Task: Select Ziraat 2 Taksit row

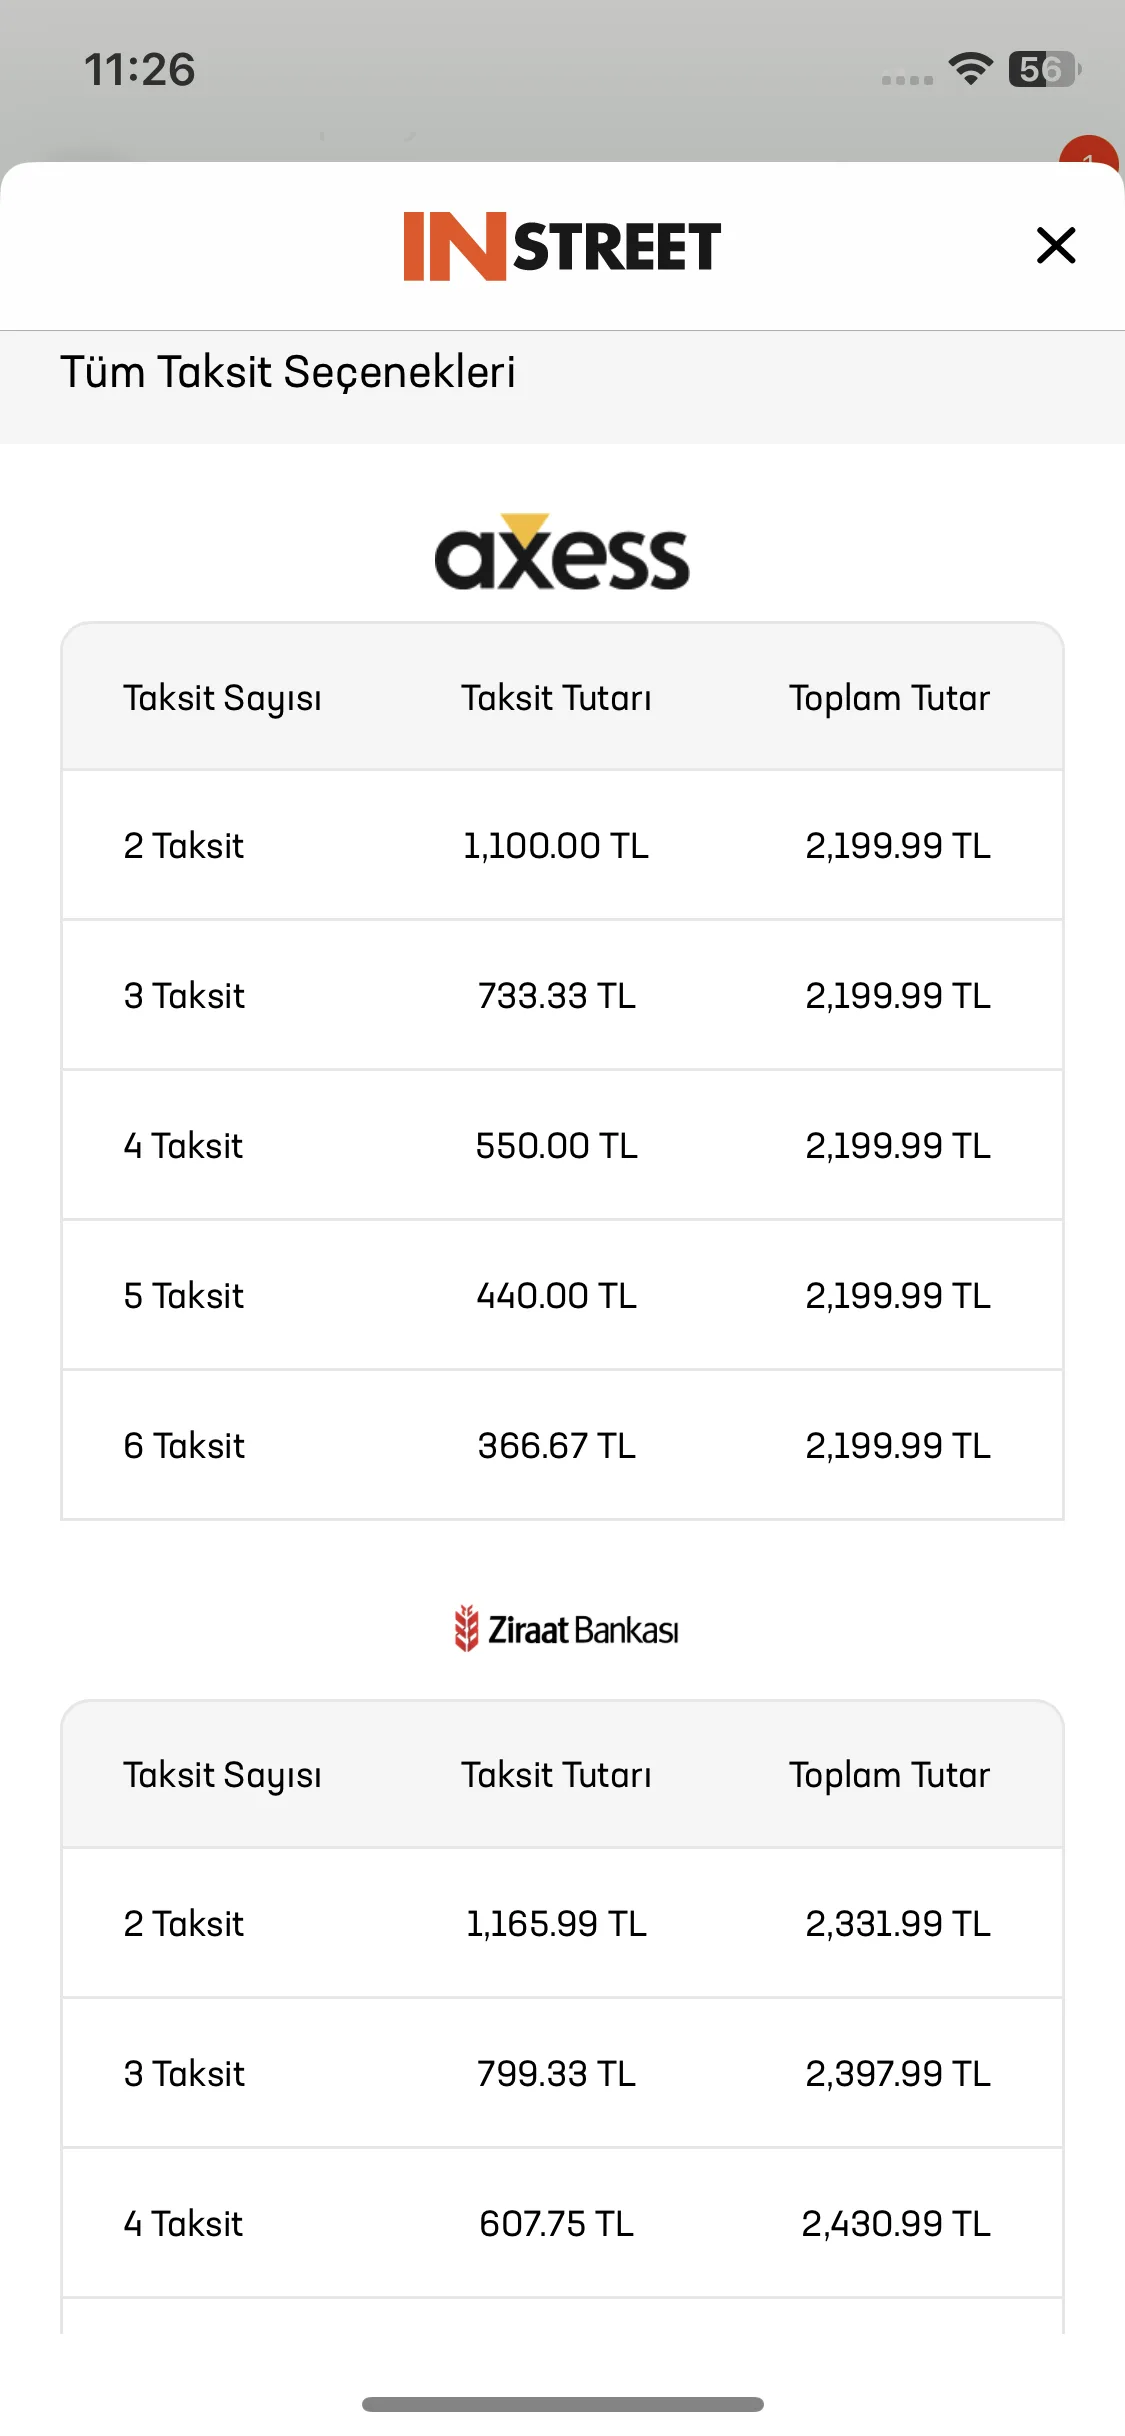Action: click(x=562, y=1923)
